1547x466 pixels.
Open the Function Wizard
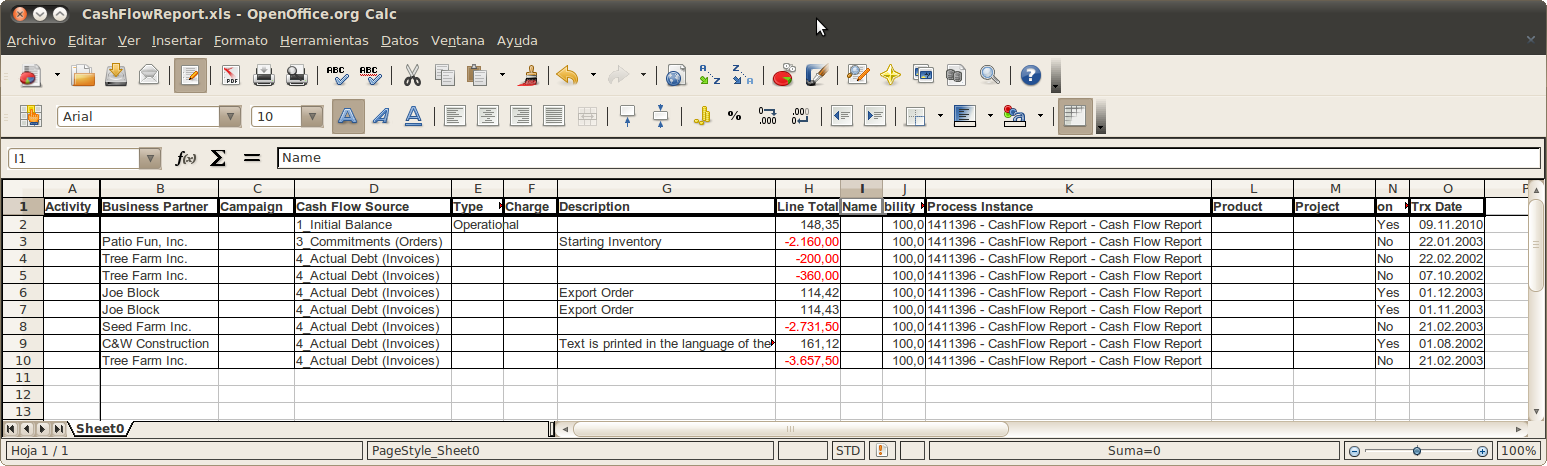pyautogui.click(x=185, y=158)
